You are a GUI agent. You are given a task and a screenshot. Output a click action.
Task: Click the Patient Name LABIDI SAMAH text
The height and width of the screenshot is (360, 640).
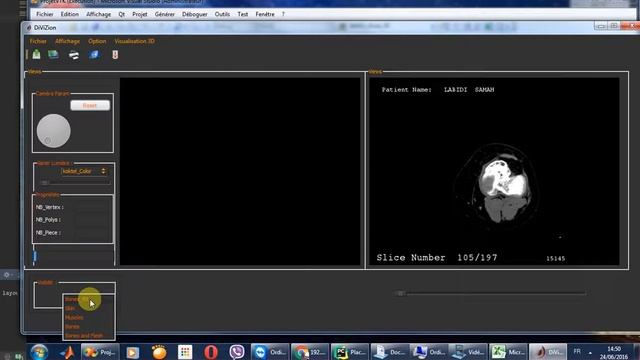click(x=438, y=90)
